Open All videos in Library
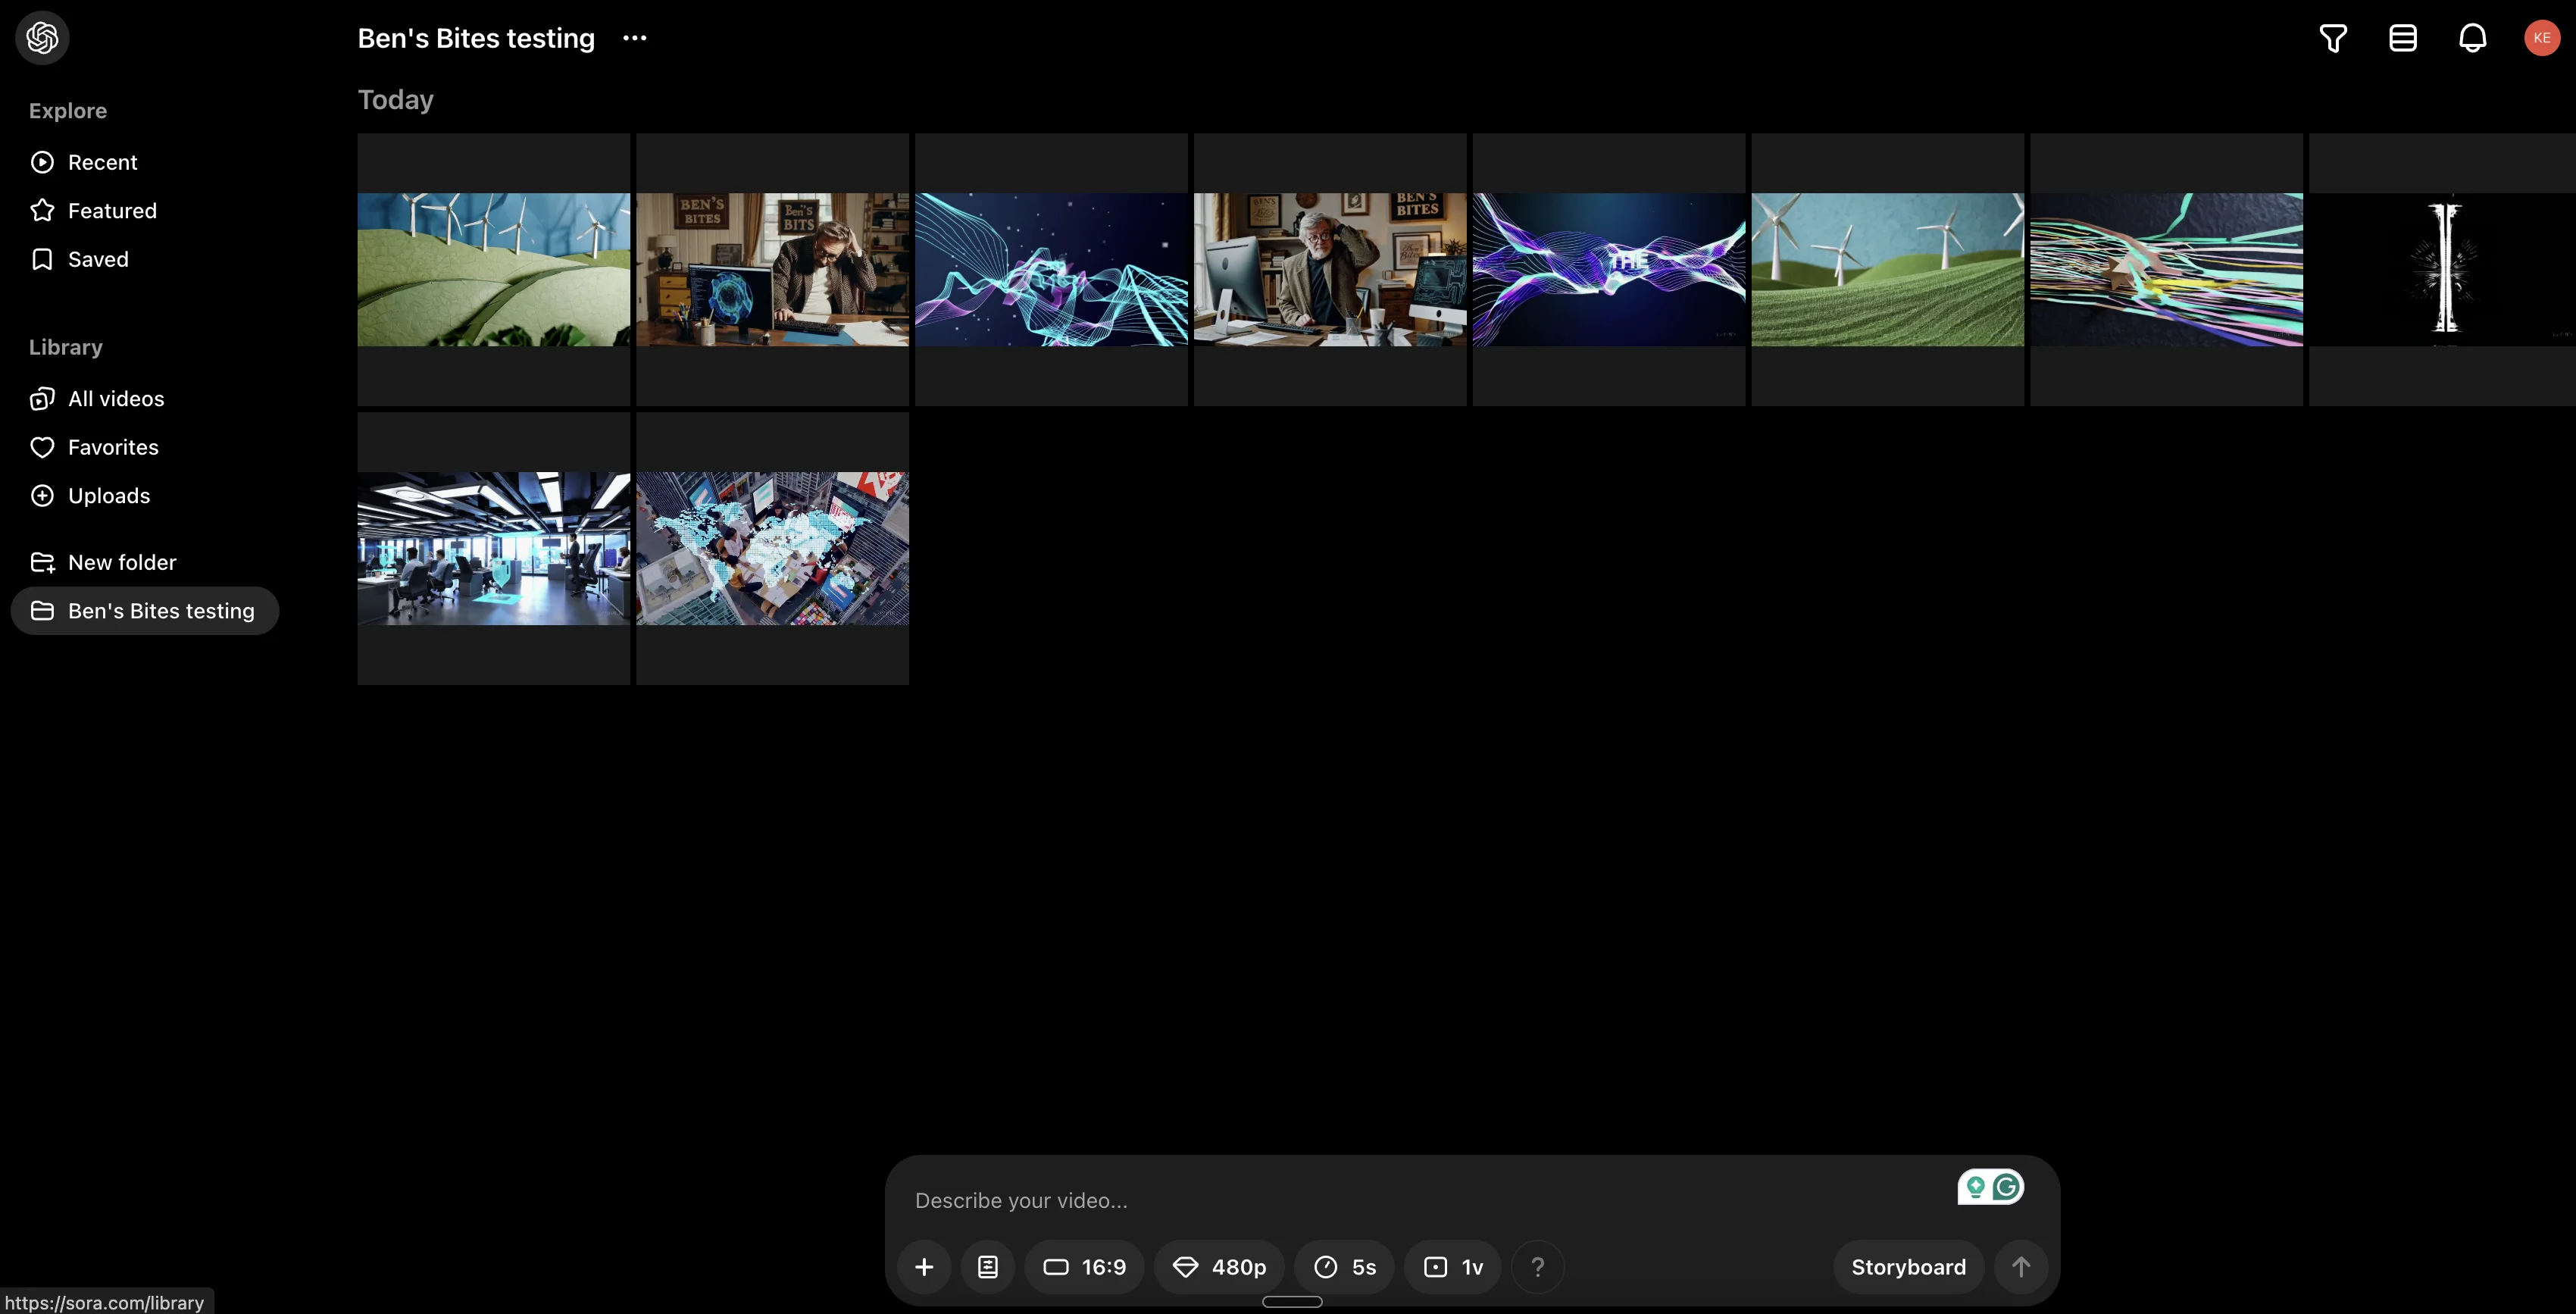This screenshot has height=1314, width=2576. (x=115, y=399)
